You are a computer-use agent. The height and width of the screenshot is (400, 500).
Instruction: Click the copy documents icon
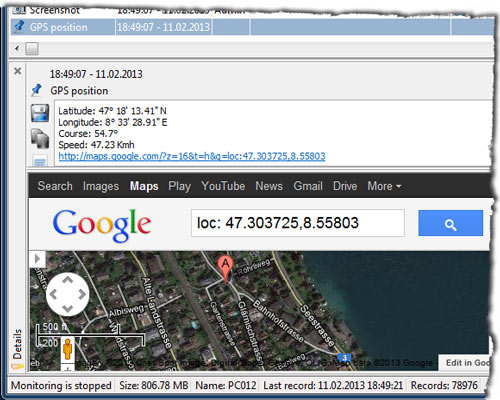[40, 138]
